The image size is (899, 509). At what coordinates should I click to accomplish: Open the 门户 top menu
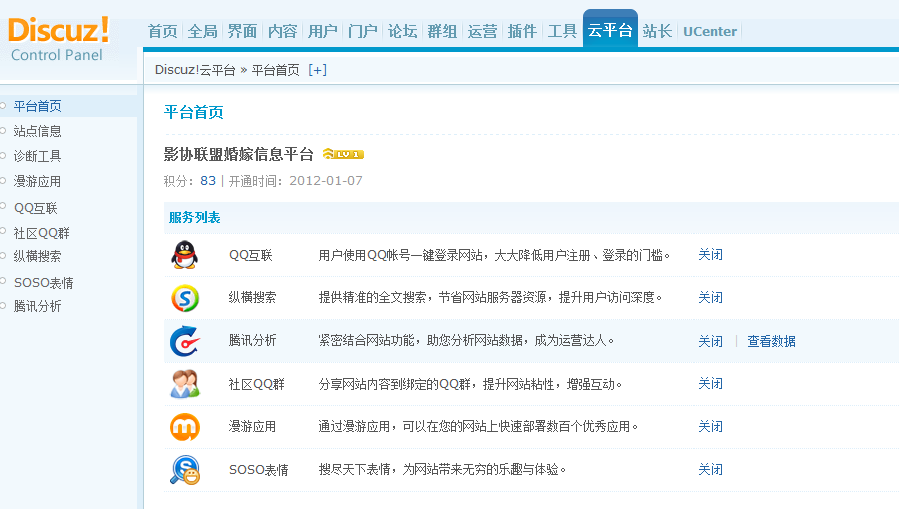(x=362, y=31)
